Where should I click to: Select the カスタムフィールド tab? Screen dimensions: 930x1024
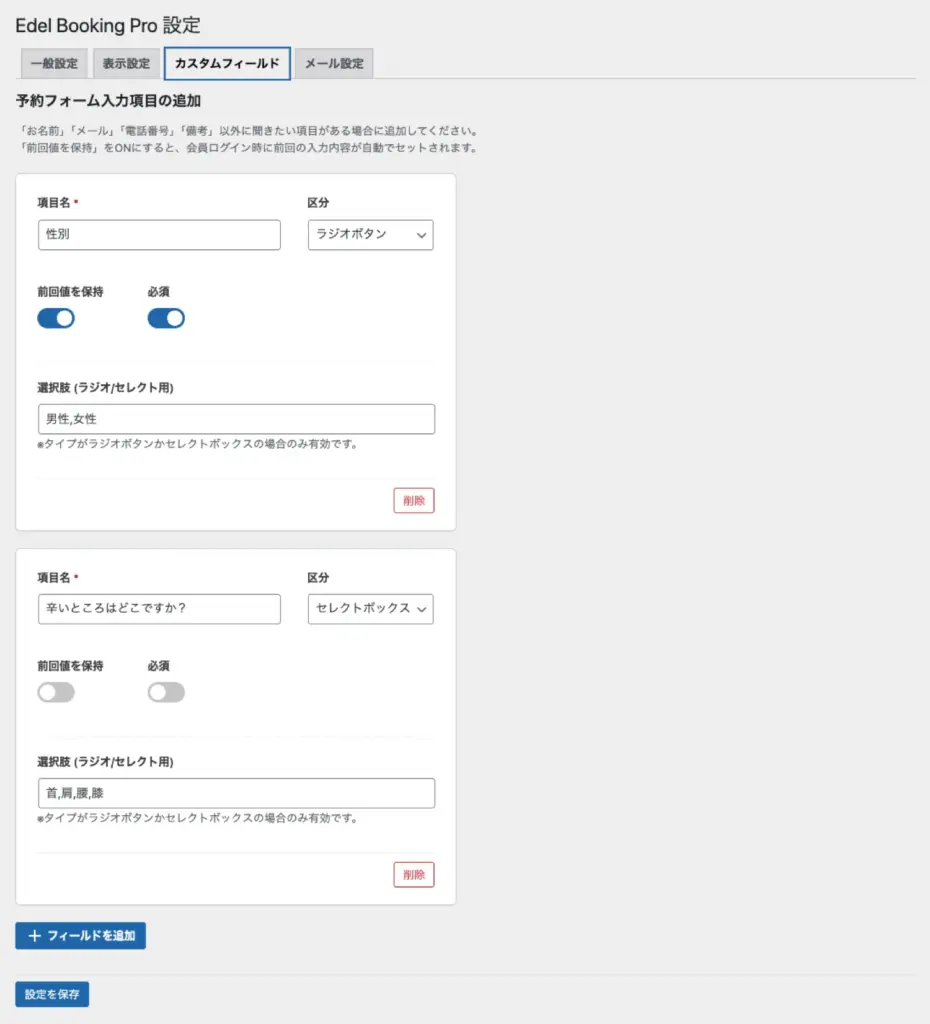point(227,64)
